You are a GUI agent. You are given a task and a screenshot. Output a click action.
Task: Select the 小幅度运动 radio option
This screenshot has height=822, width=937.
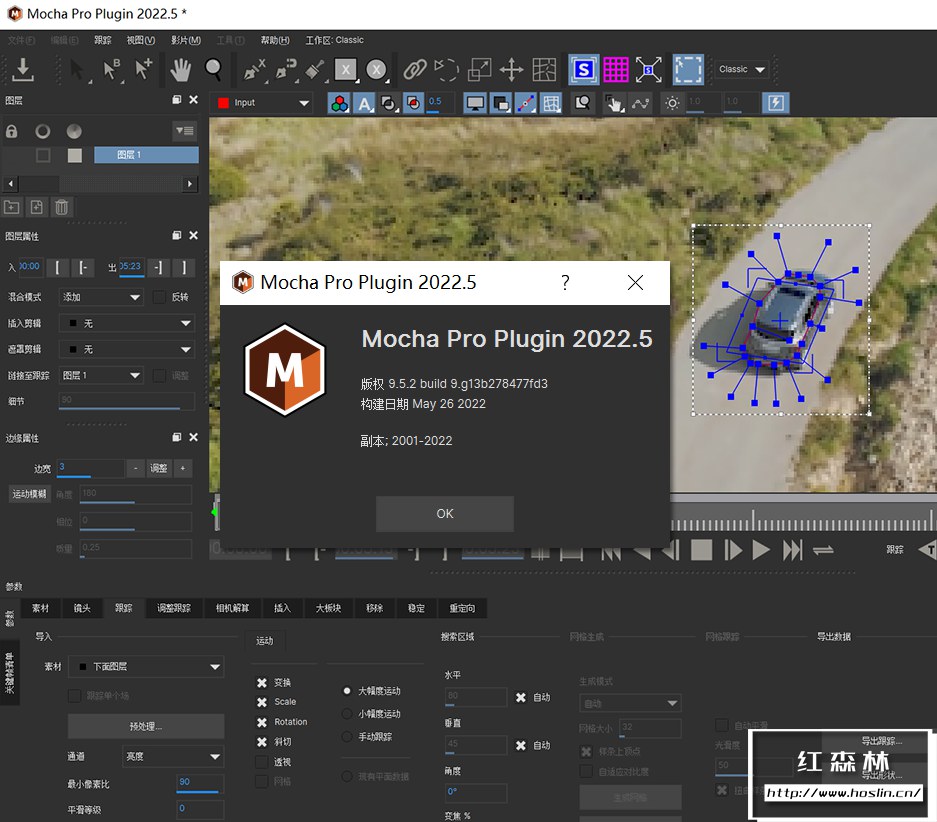point(347,714)
